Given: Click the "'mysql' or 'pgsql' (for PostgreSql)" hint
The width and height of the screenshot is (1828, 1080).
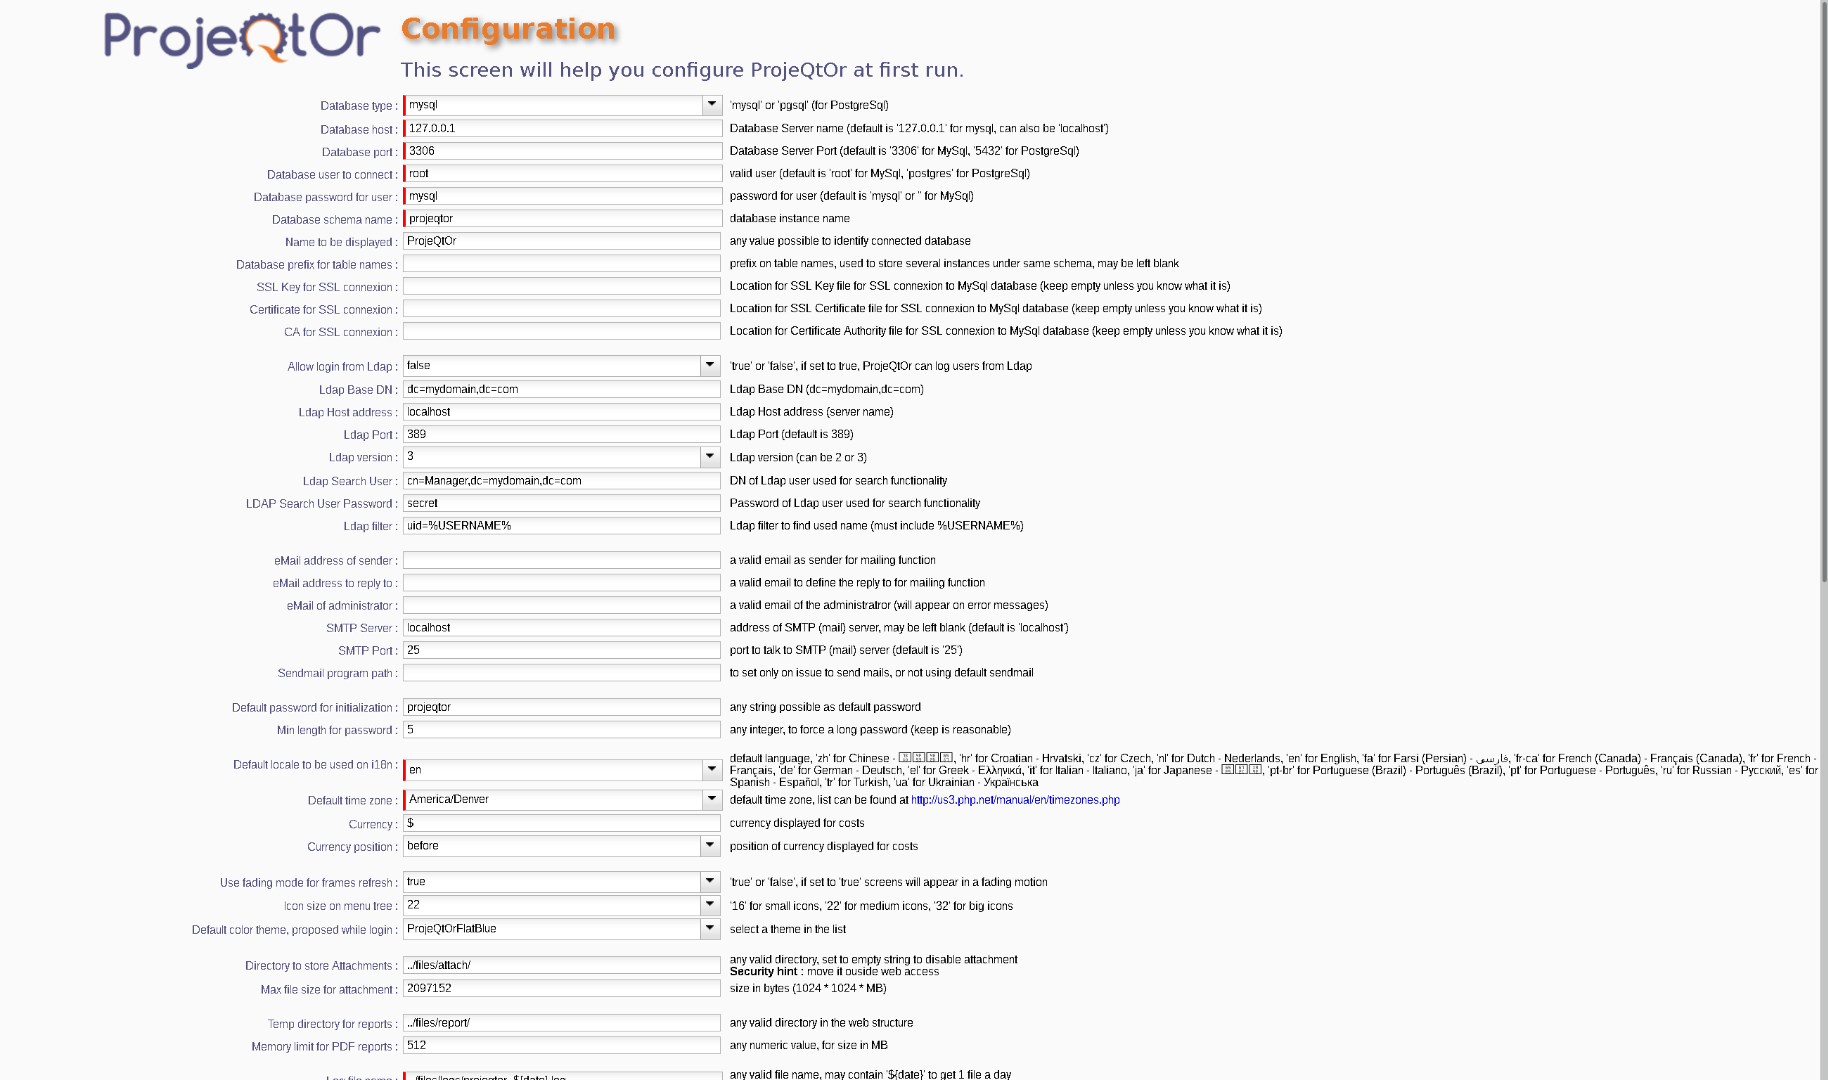Looking at the screenshot, I should coord(809,105).
